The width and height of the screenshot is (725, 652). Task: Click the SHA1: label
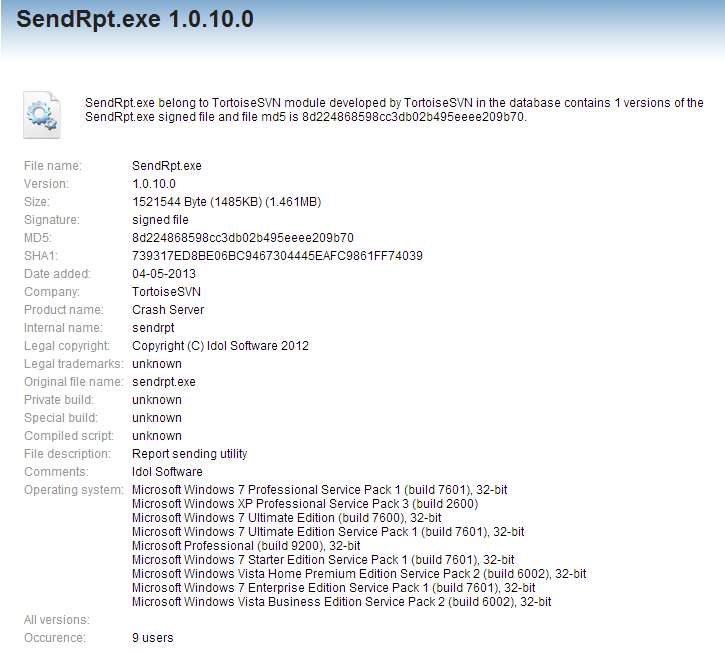41,256
